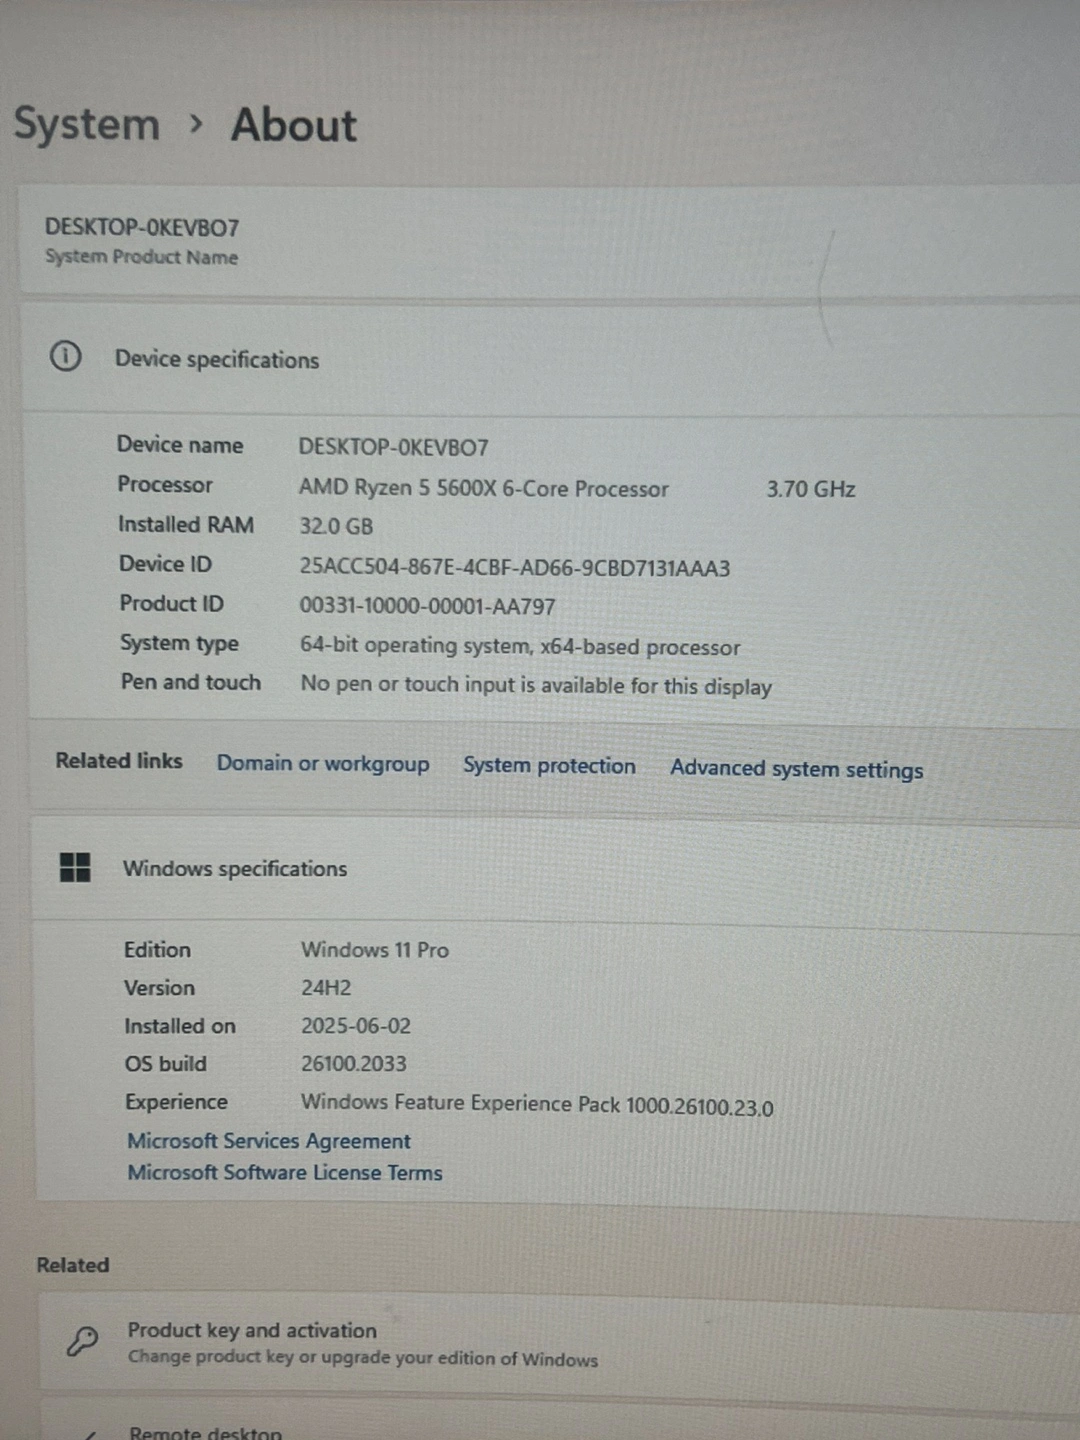Click the 'Related links' label
This screenshot has width=1080, height=1440.
[x=119, y=761]
